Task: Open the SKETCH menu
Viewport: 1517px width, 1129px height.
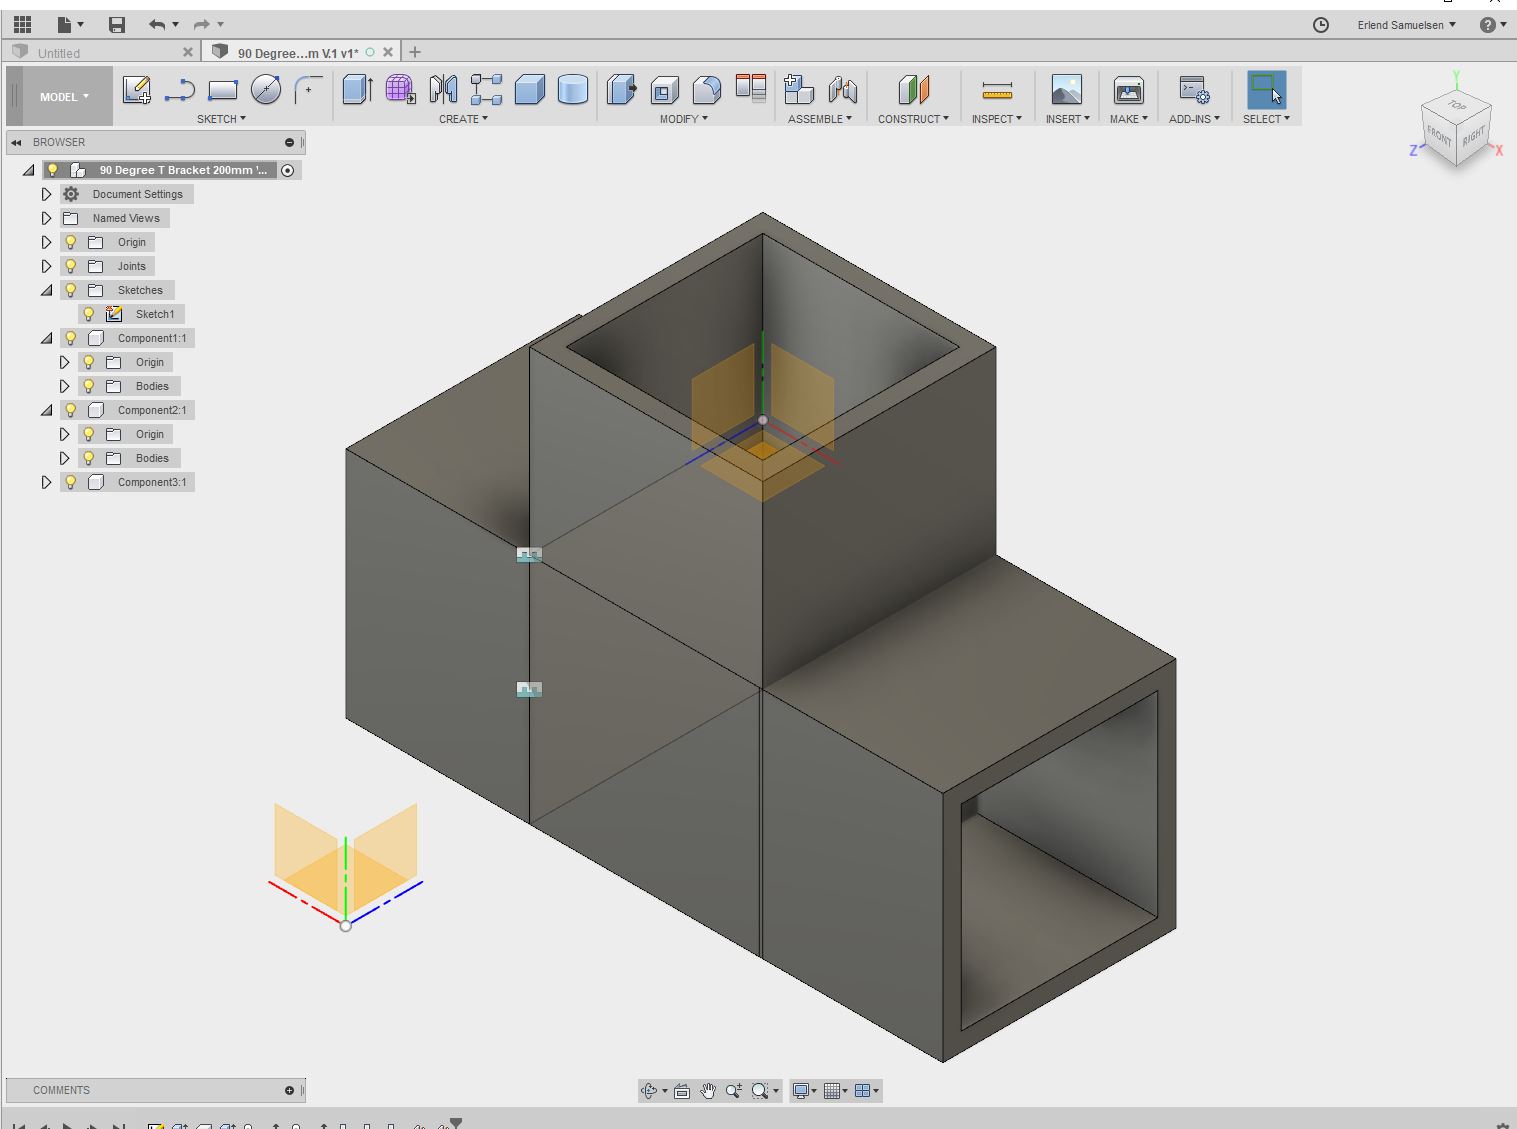Action: click(221, 119)
